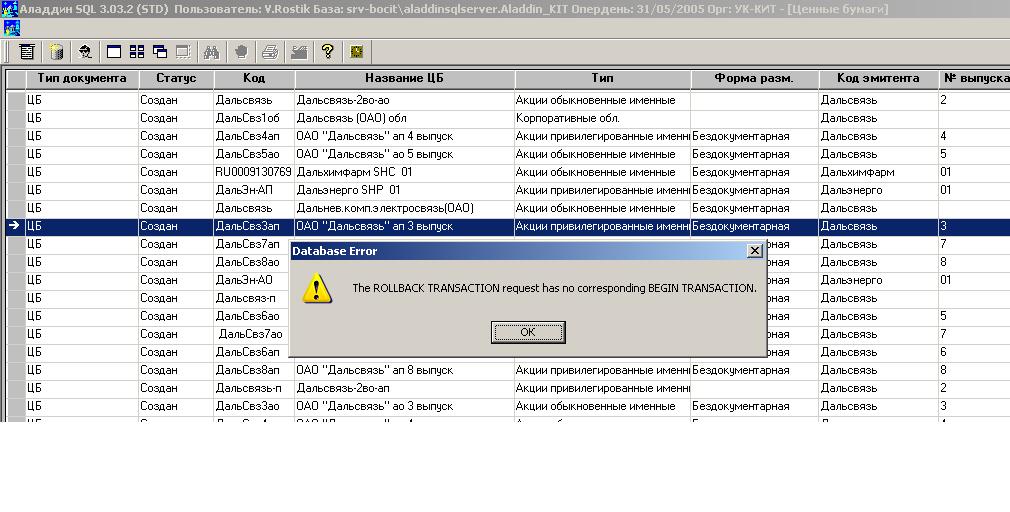Click highlighted cell 'ОАО "Дальсвязь" ап 3 выпуск'

click(404, 227)
